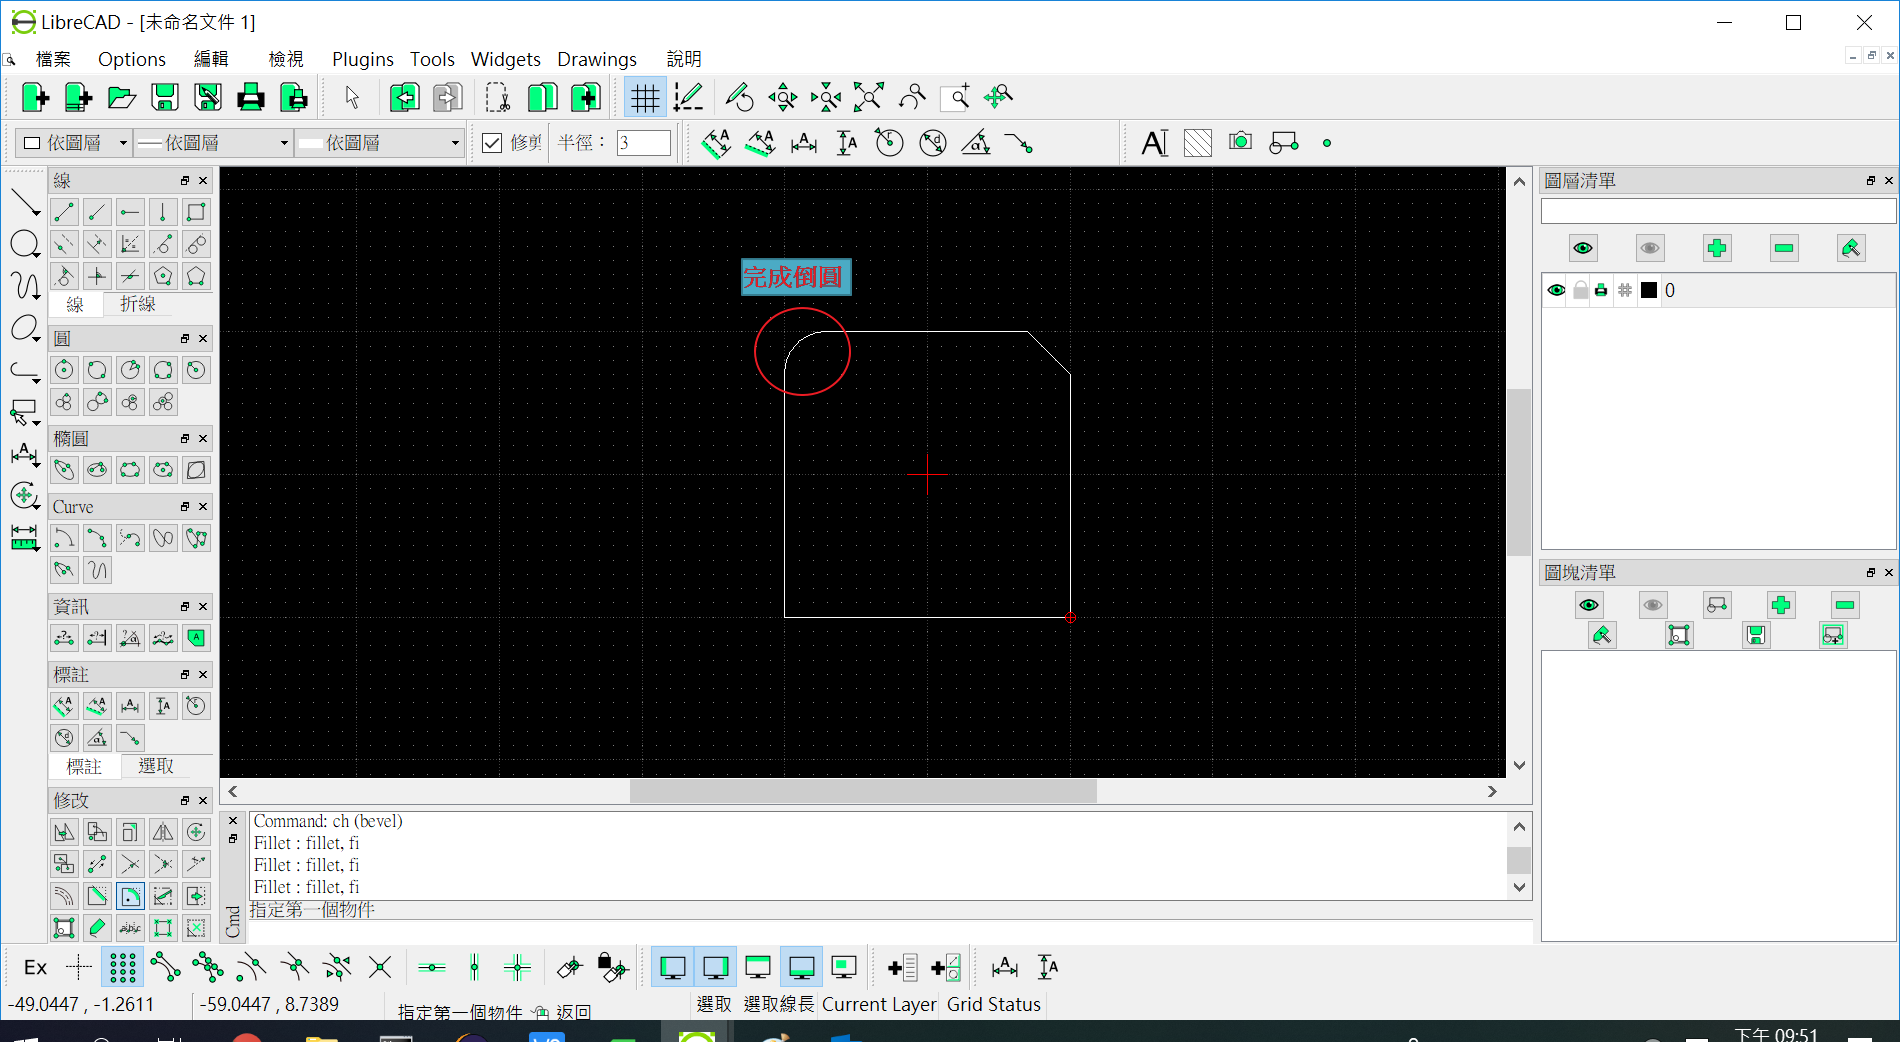Float the 修改 tool panel
Image resolution: width=1900 pixels, height=1042 pixels.
(185, 801)
